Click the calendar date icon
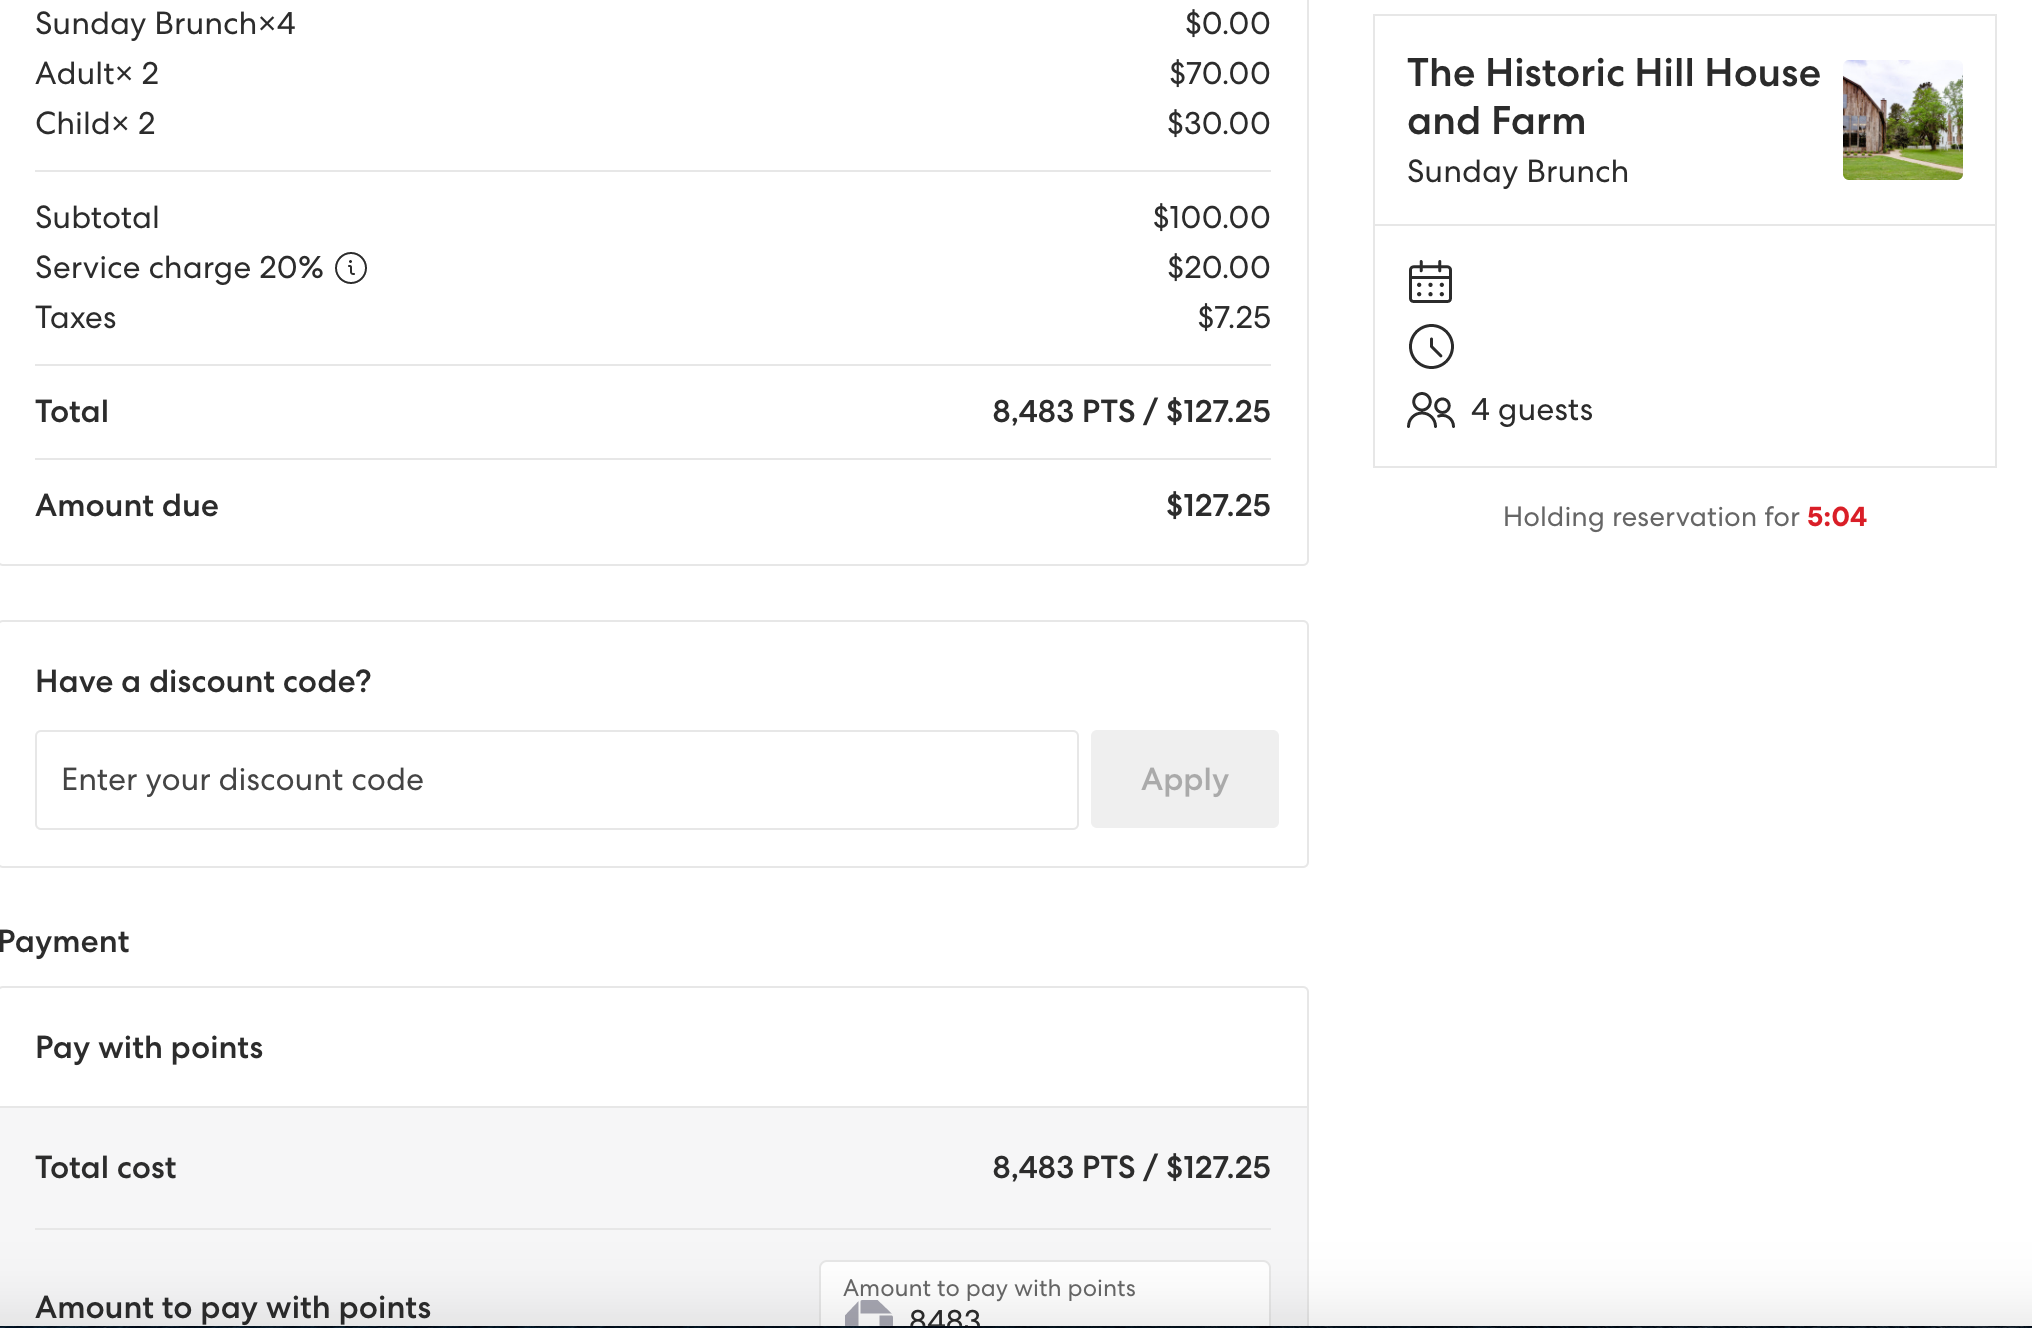Viewport: 2032px width, 1328px height. coord(1430,283)
